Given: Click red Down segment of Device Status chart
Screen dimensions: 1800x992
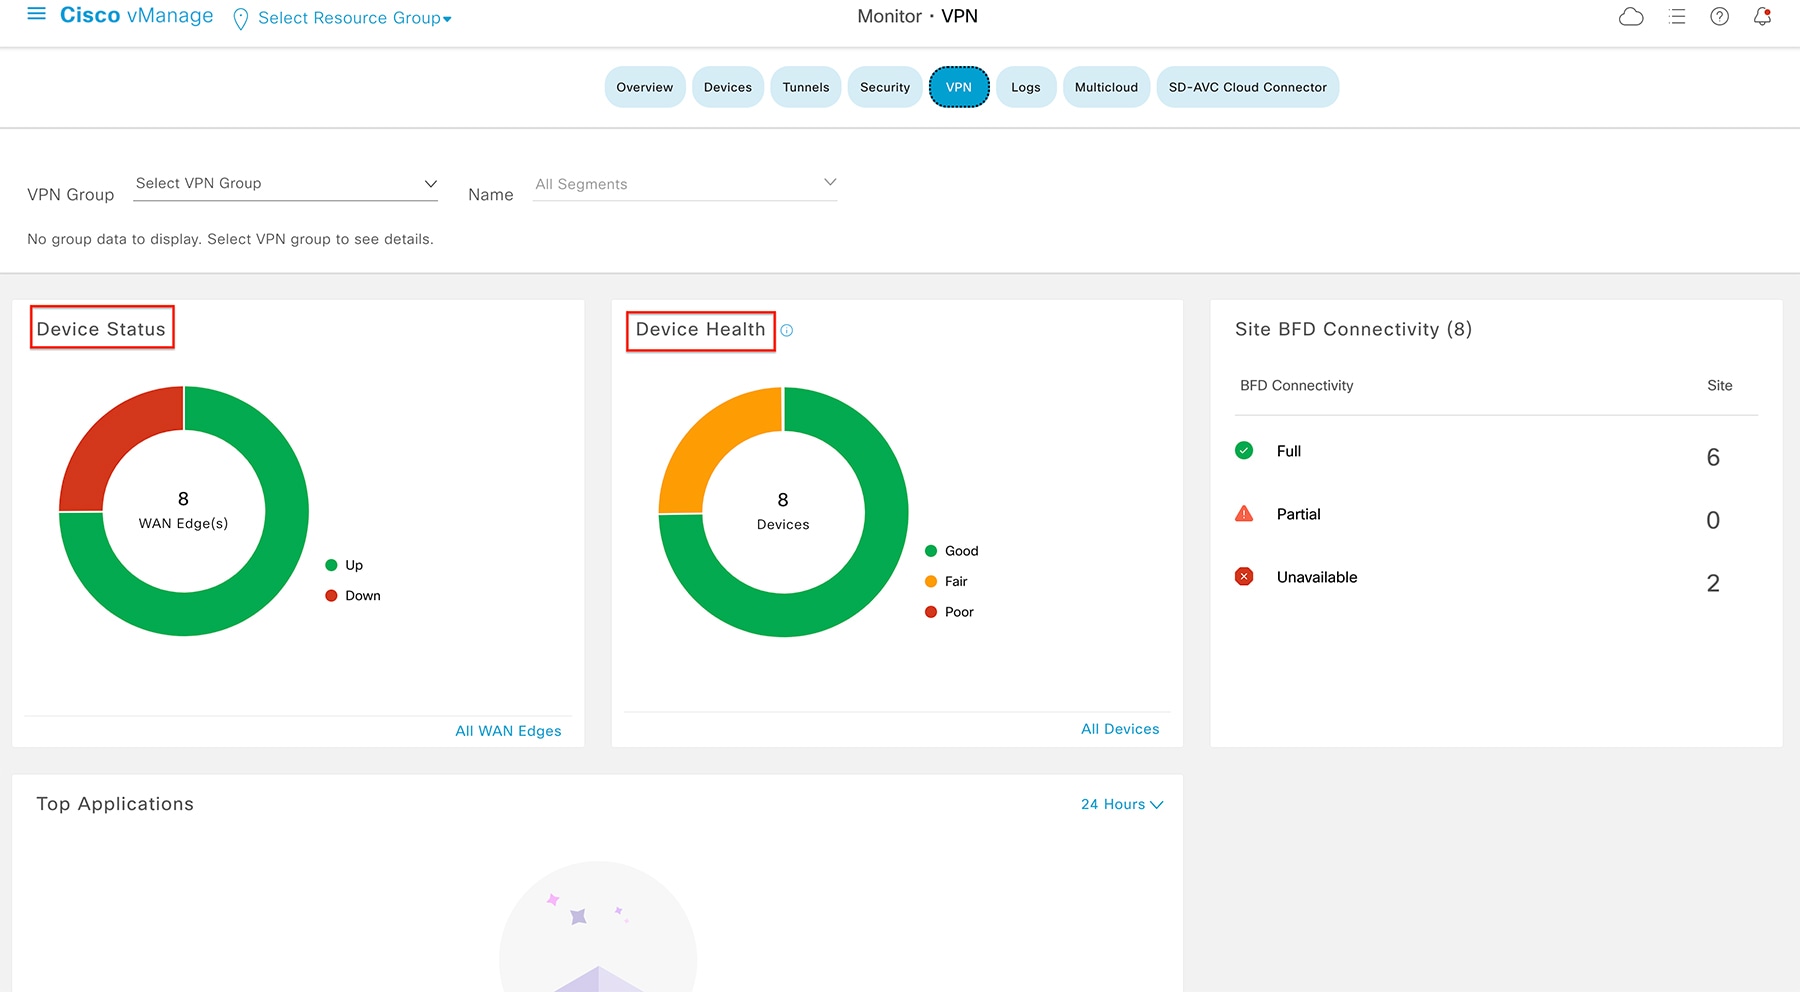Looking at the screenshot, I should pyautogui.click(x=110, y=440).
